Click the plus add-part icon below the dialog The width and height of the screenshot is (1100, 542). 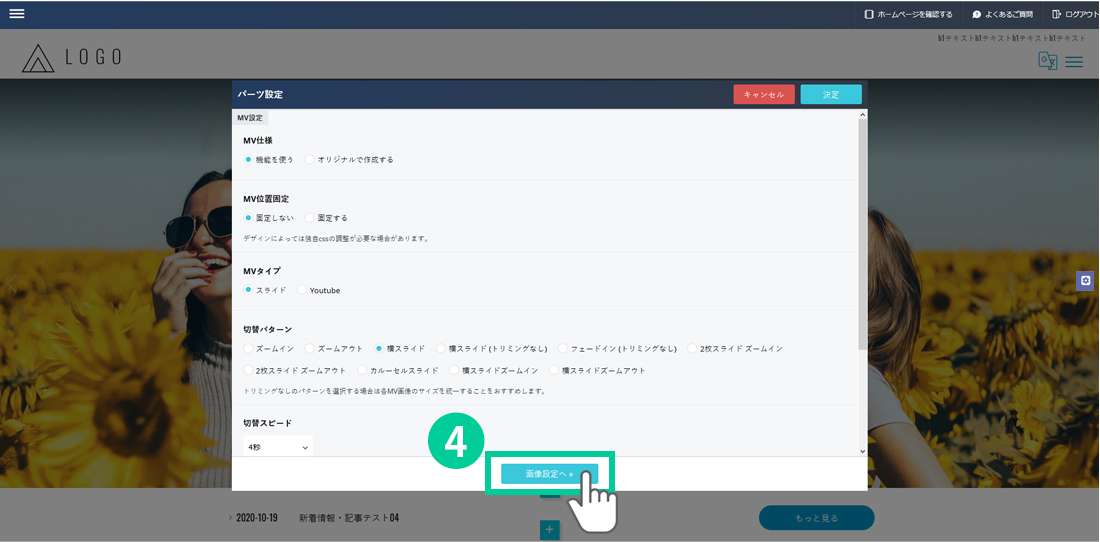tap(549, 529)
